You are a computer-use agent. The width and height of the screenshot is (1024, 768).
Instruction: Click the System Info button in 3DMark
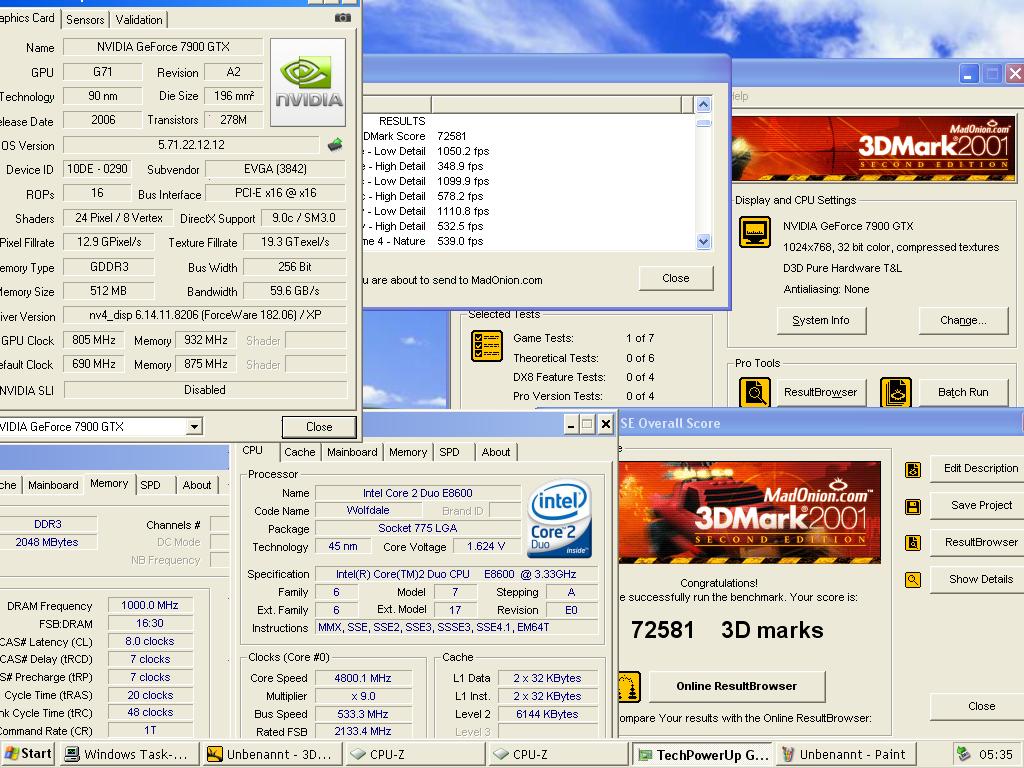click(821, 321)
